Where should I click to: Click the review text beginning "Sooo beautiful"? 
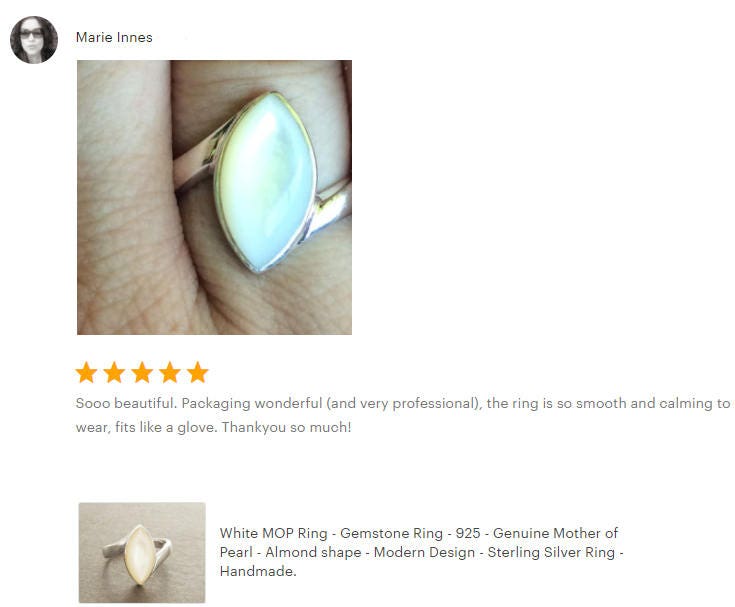pos(403,415)
